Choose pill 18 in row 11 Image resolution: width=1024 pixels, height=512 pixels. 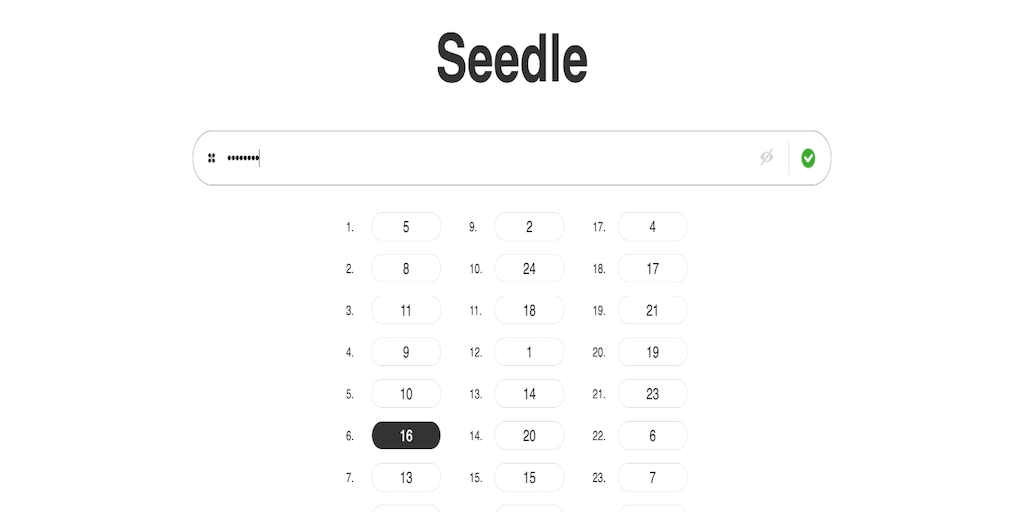coord(529,311)
